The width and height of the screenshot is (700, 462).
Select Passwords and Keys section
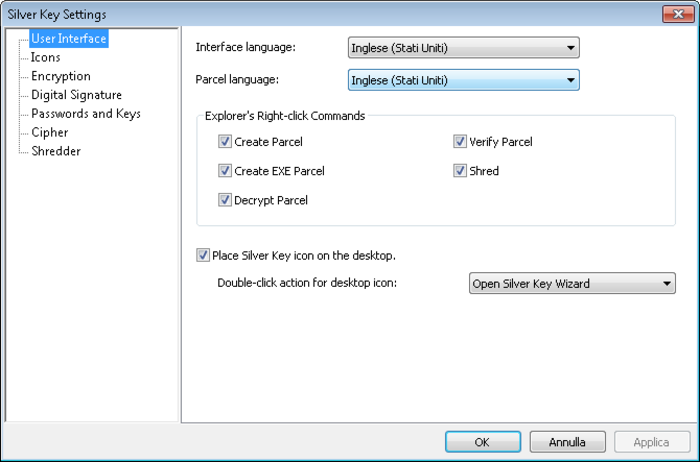click(x=85, y=114)
